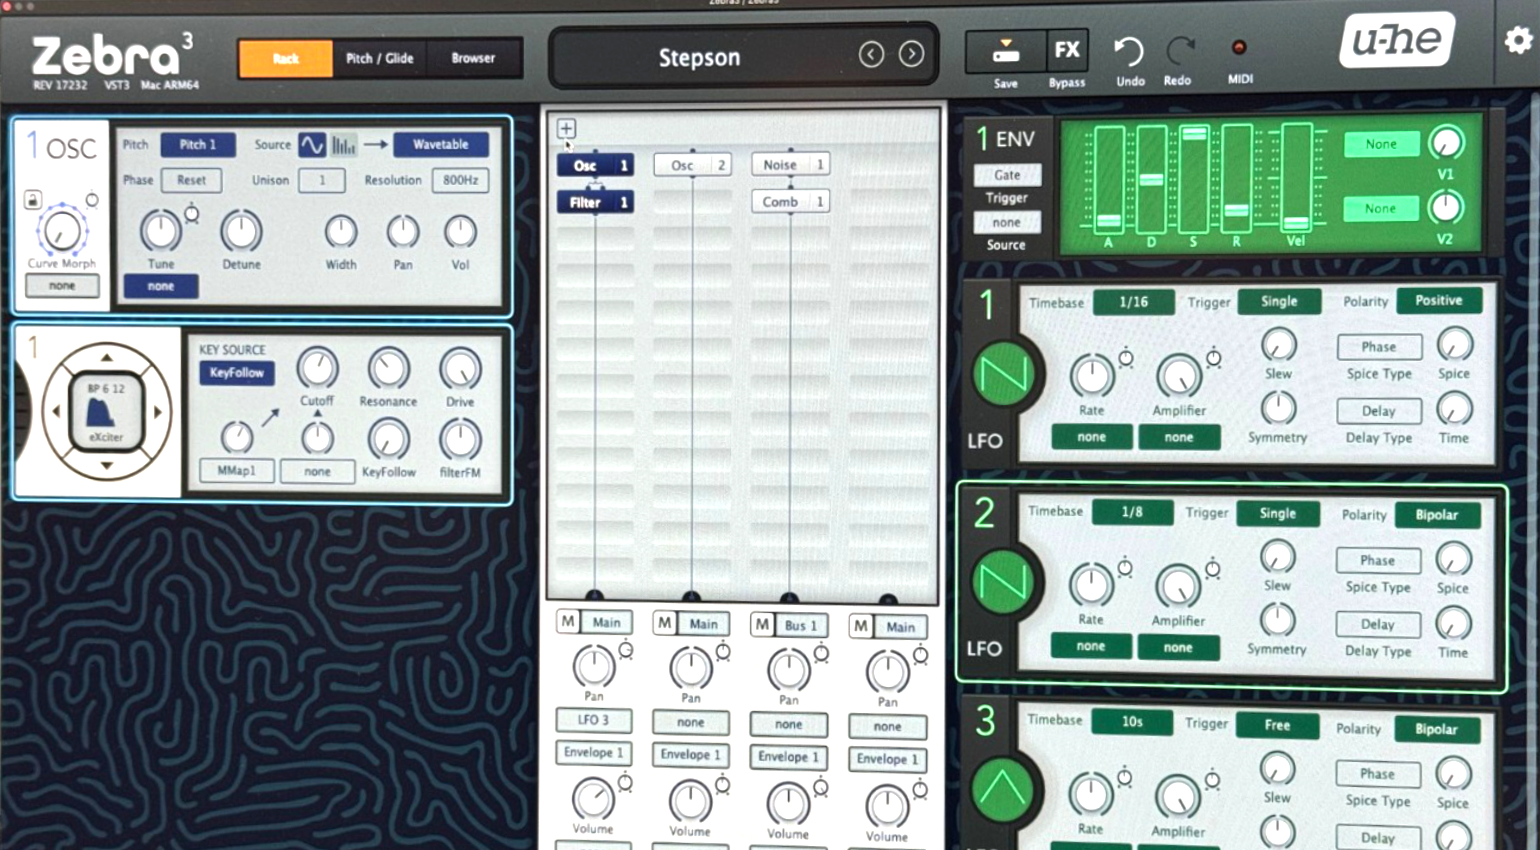Select the sine wave source icon in OSC 1
The height and width of the screenshot is (850, 1540).
312,145
